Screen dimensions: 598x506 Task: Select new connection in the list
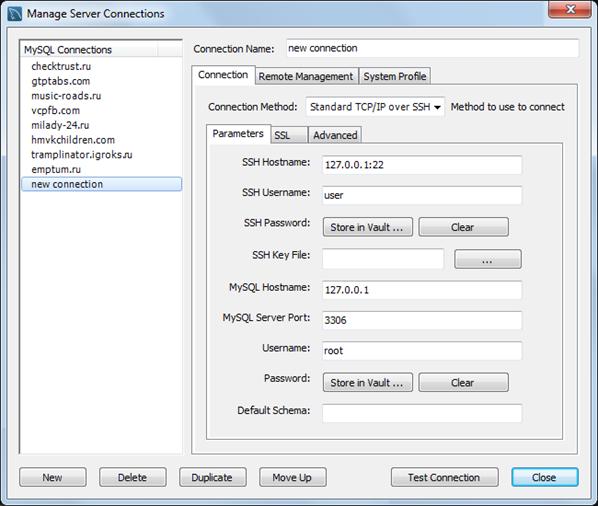[102, 184]
